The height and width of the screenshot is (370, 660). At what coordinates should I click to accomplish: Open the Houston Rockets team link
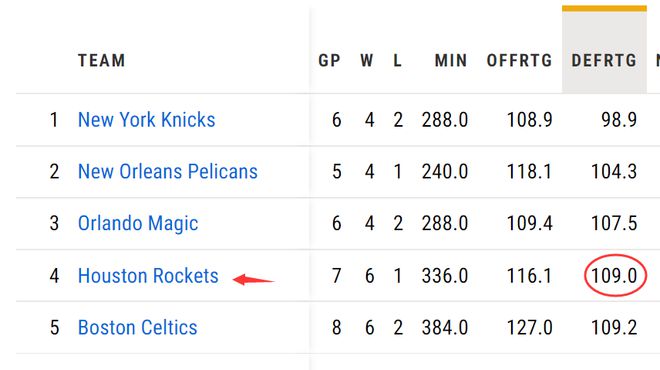148,276
